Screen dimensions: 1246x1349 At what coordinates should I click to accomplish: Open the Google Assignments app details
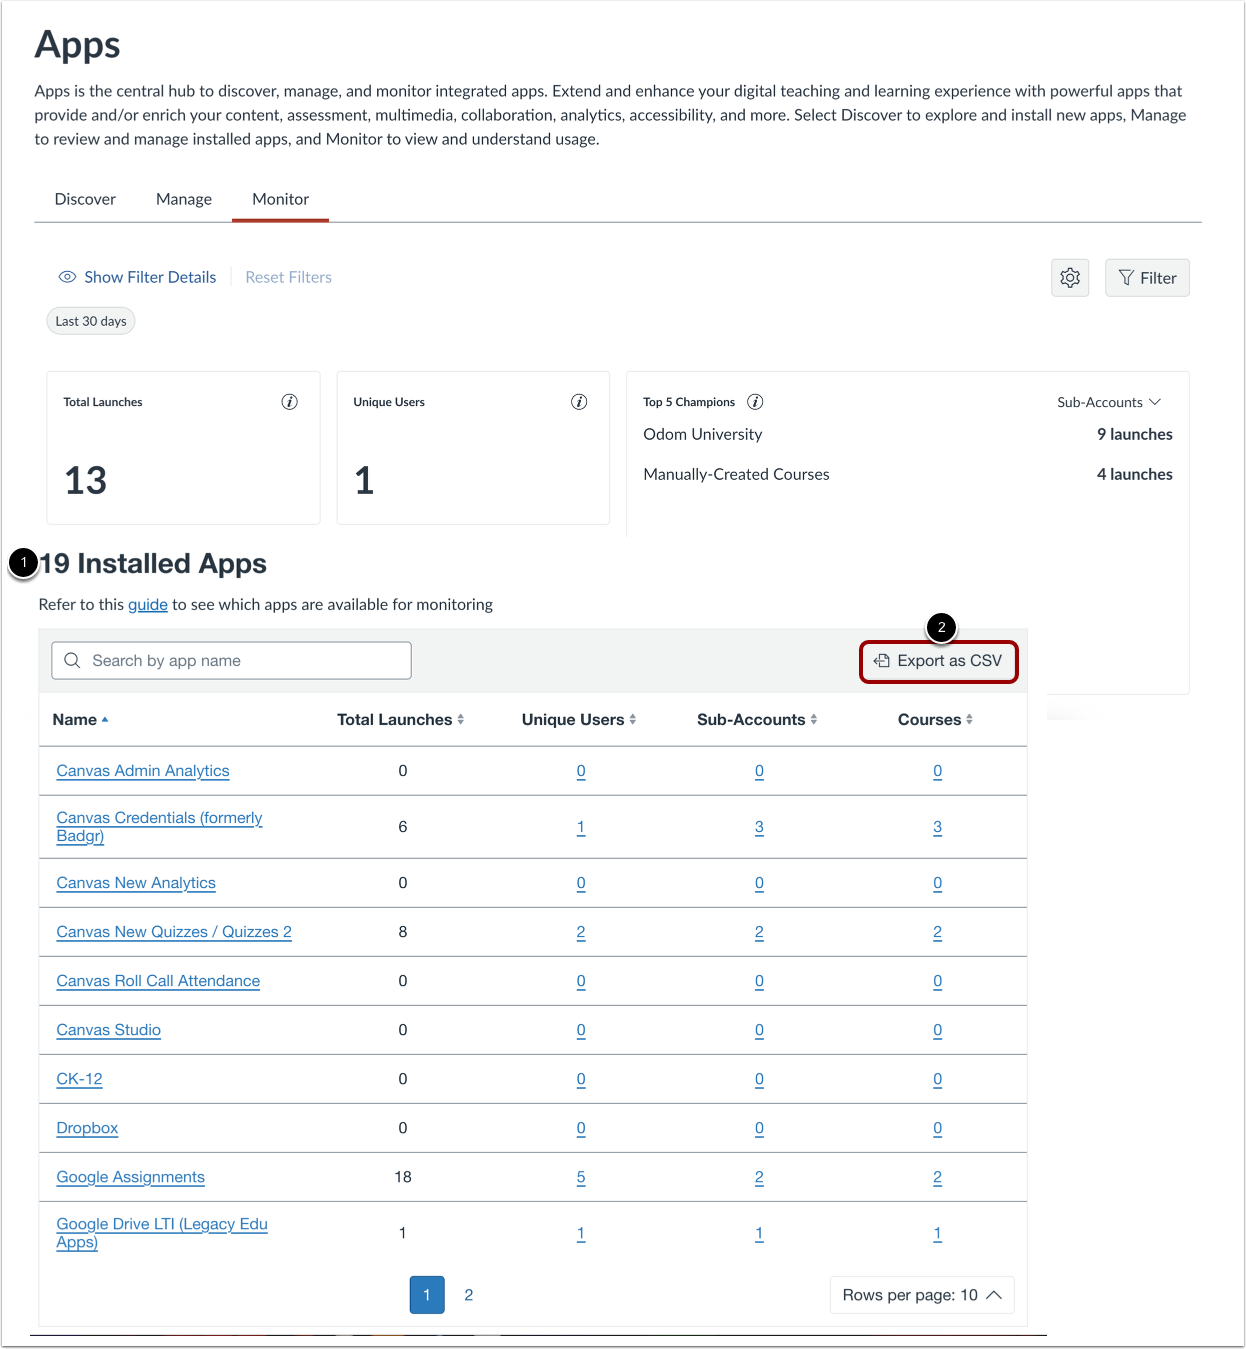pyautogui.click(x=130, y=1177)
